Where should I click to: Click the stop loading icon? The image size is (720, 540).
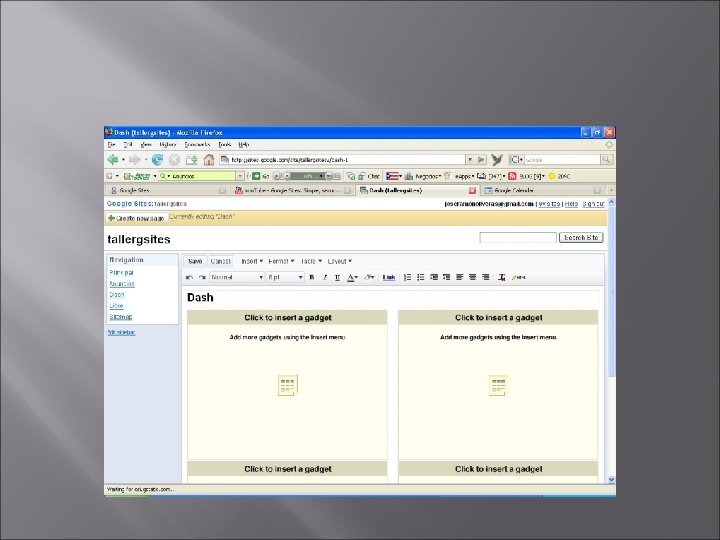(x=174, y=160)
